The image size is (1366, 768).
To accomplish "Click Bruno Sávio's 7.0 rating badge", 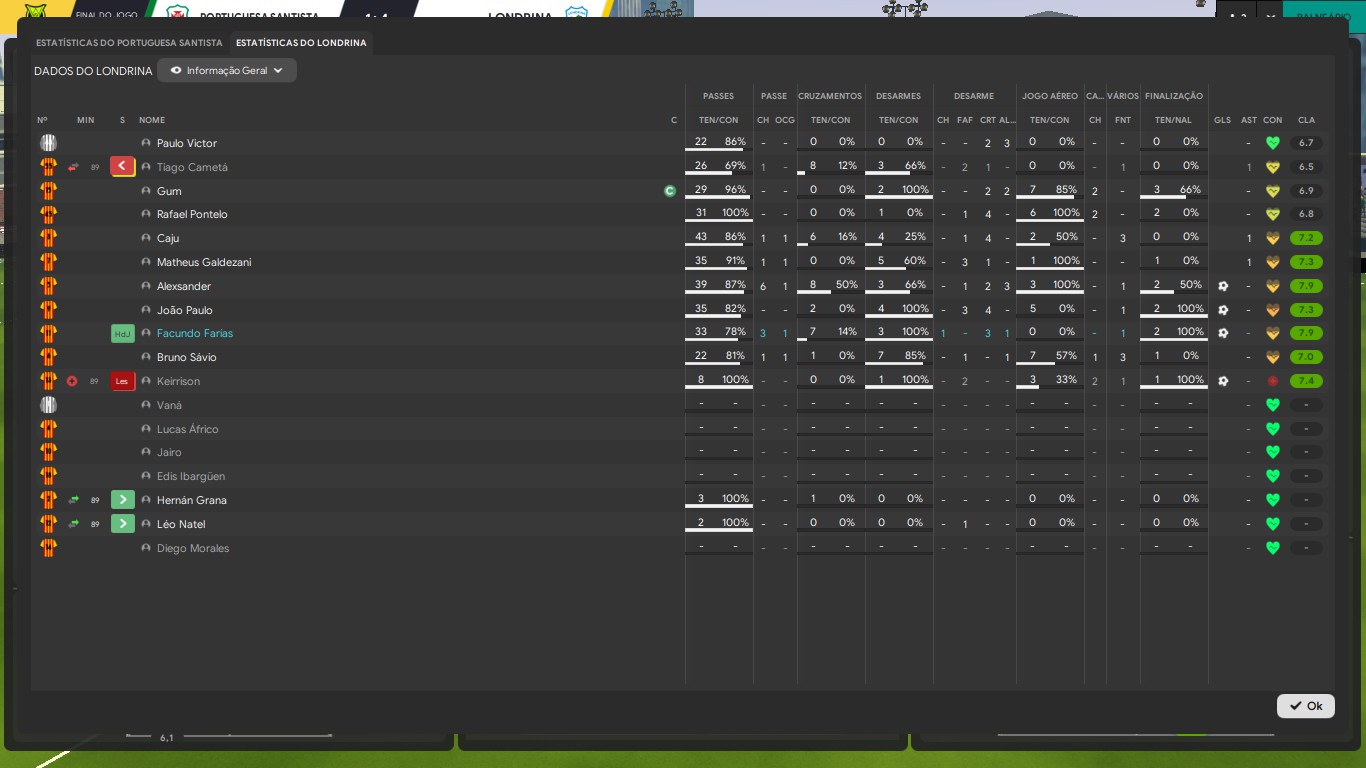I will point(1306,357).
